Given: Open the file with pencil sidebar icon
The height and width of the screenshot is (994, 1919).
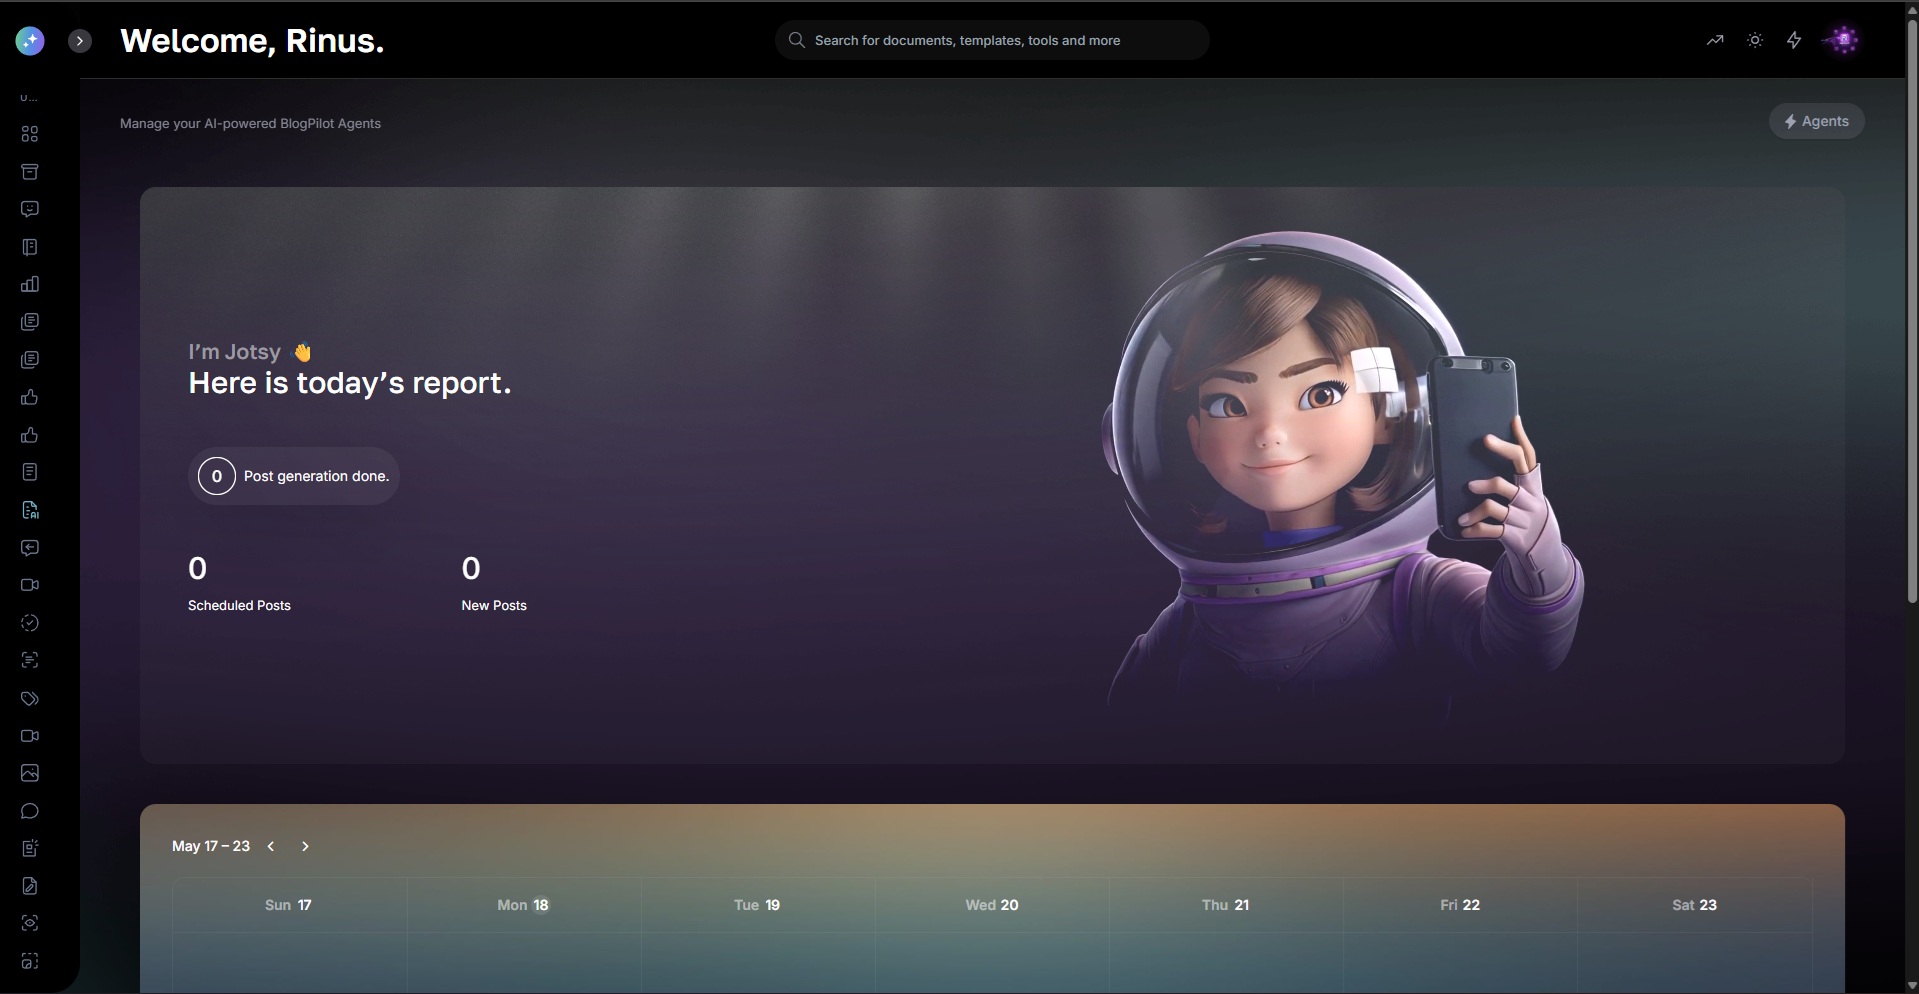Looking at the screenshot, I should click(x=30, y=886).
